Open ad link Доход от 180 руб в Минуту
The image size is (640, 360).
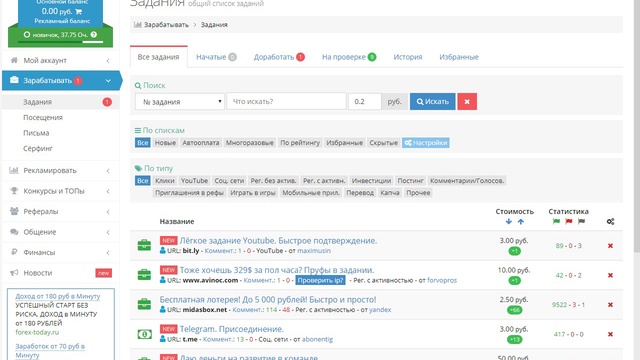58,296
